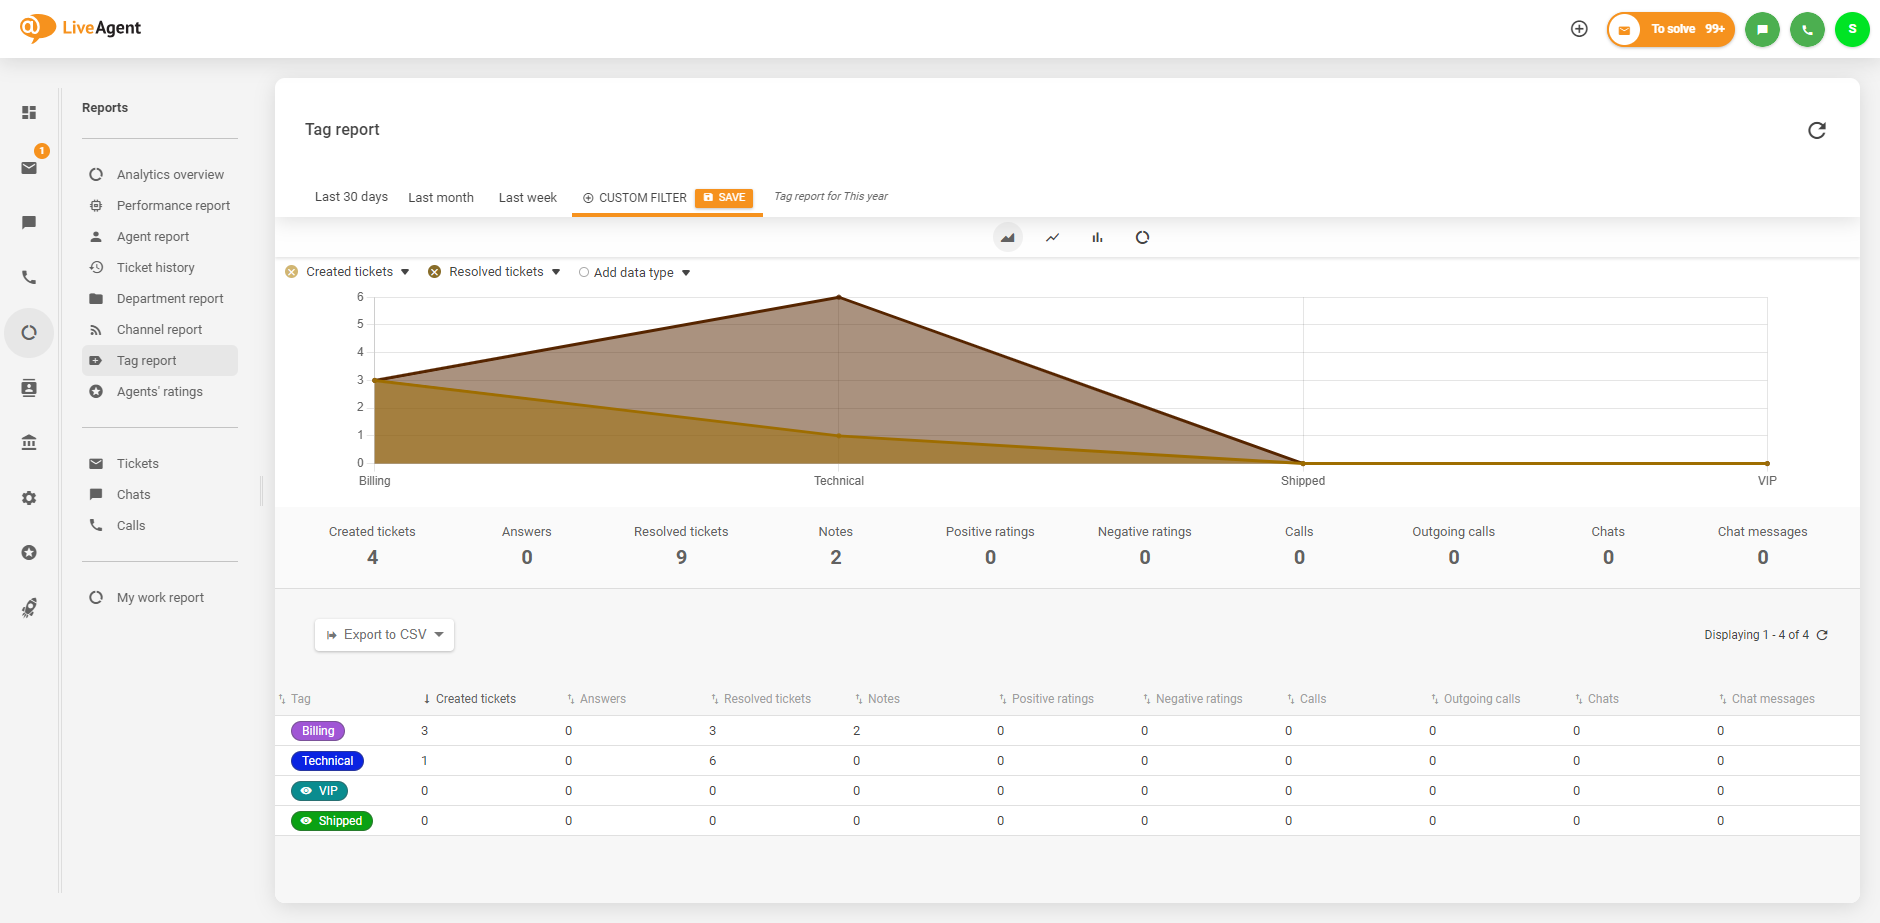Image resolution: width=1880 pixels, height=923 pixels.
Task: Open the phone calls icon in left sidebar
Action: (x=29, y=278)
